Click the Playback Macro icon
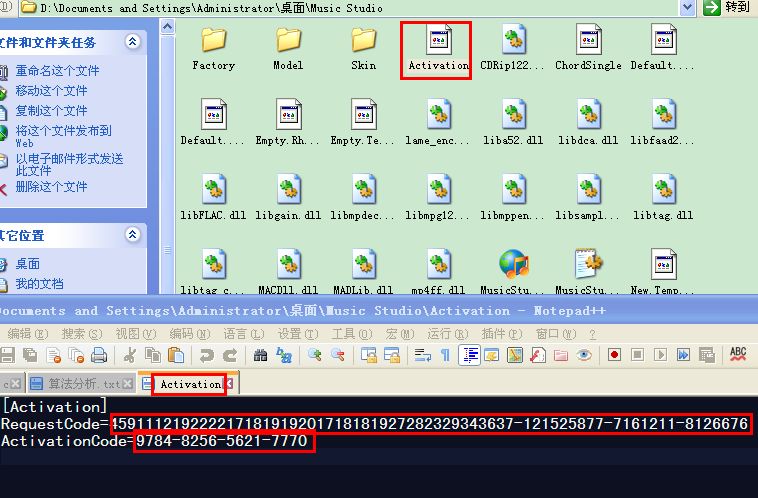Image resolution: width=758 pixels, height=498 pixels. point(660,355)
